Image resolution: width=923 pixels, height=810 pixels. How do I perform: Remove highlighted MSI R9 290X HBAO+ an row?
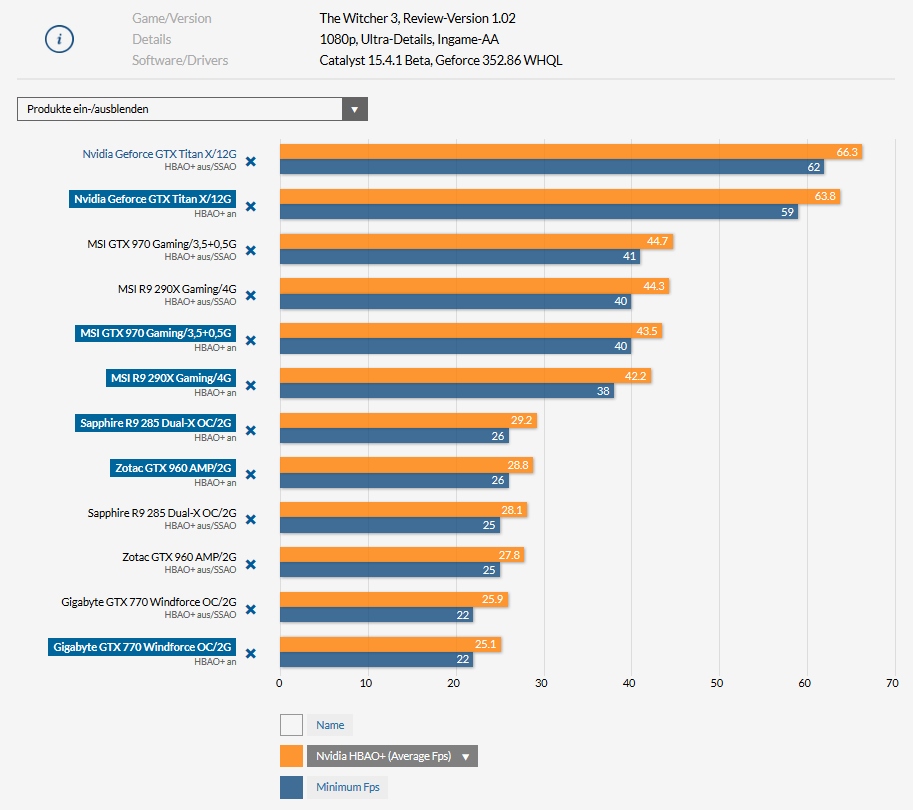tap(251, 386)
